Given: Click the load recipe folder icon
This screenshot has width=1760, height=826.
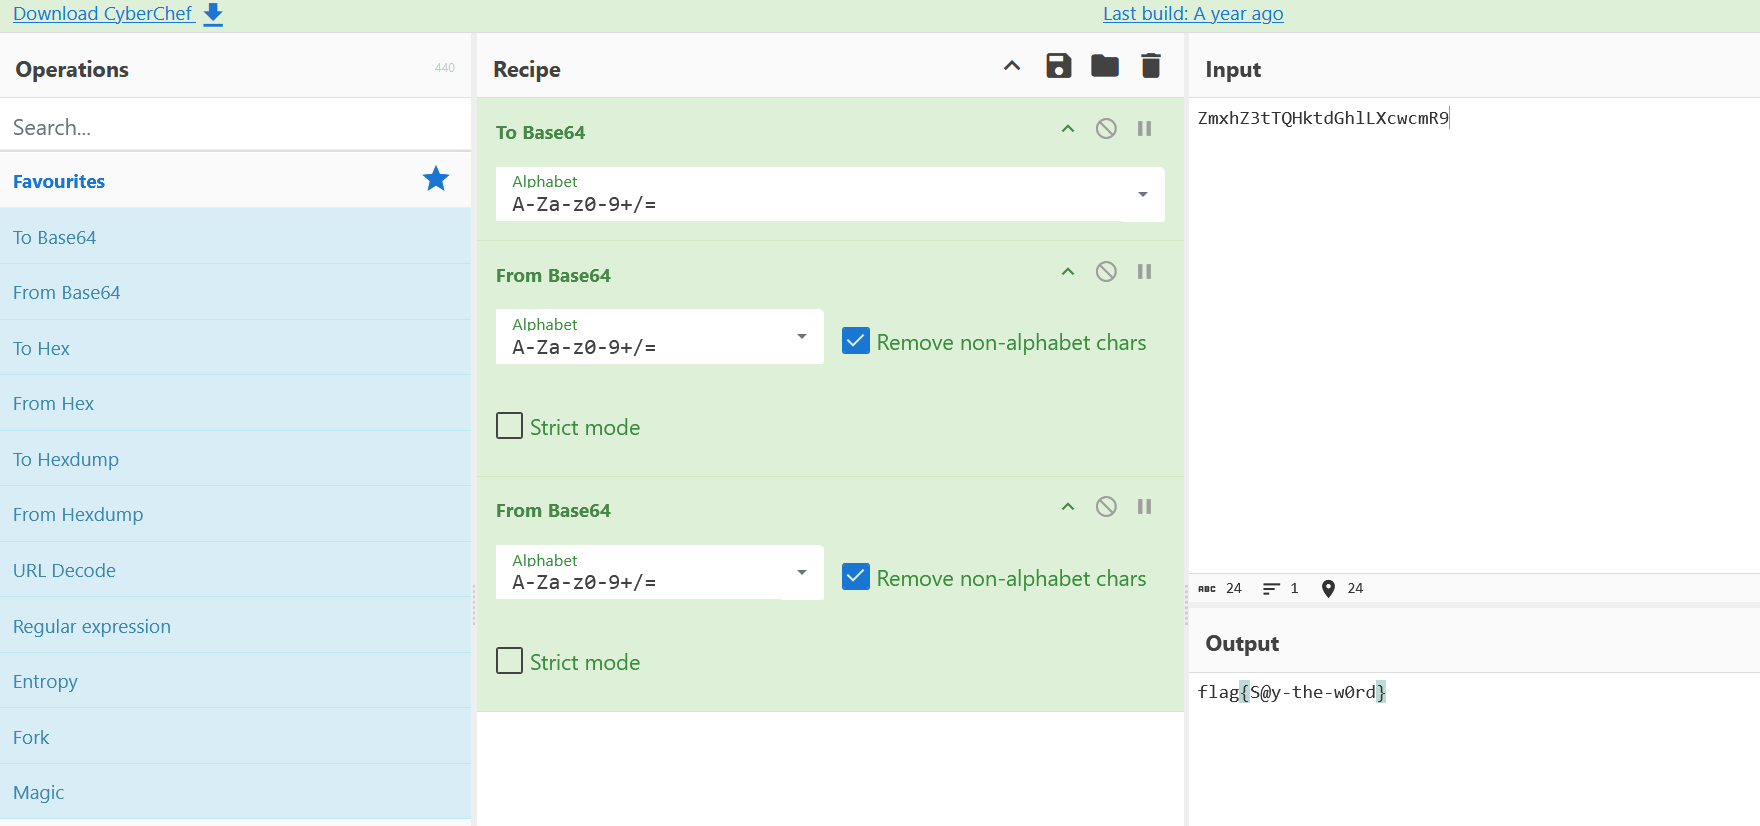Looking at the screenshot, I should 1104,66.
